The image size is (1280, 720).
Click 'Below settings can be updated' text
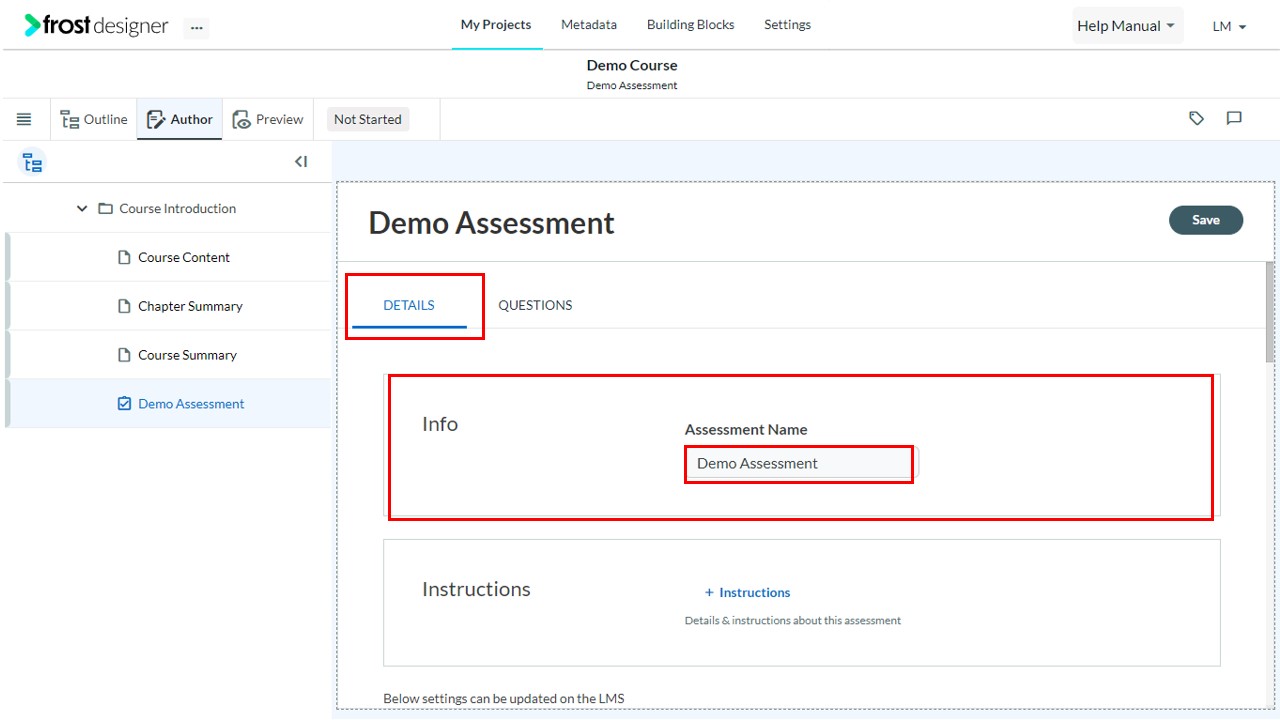(503, 698)
